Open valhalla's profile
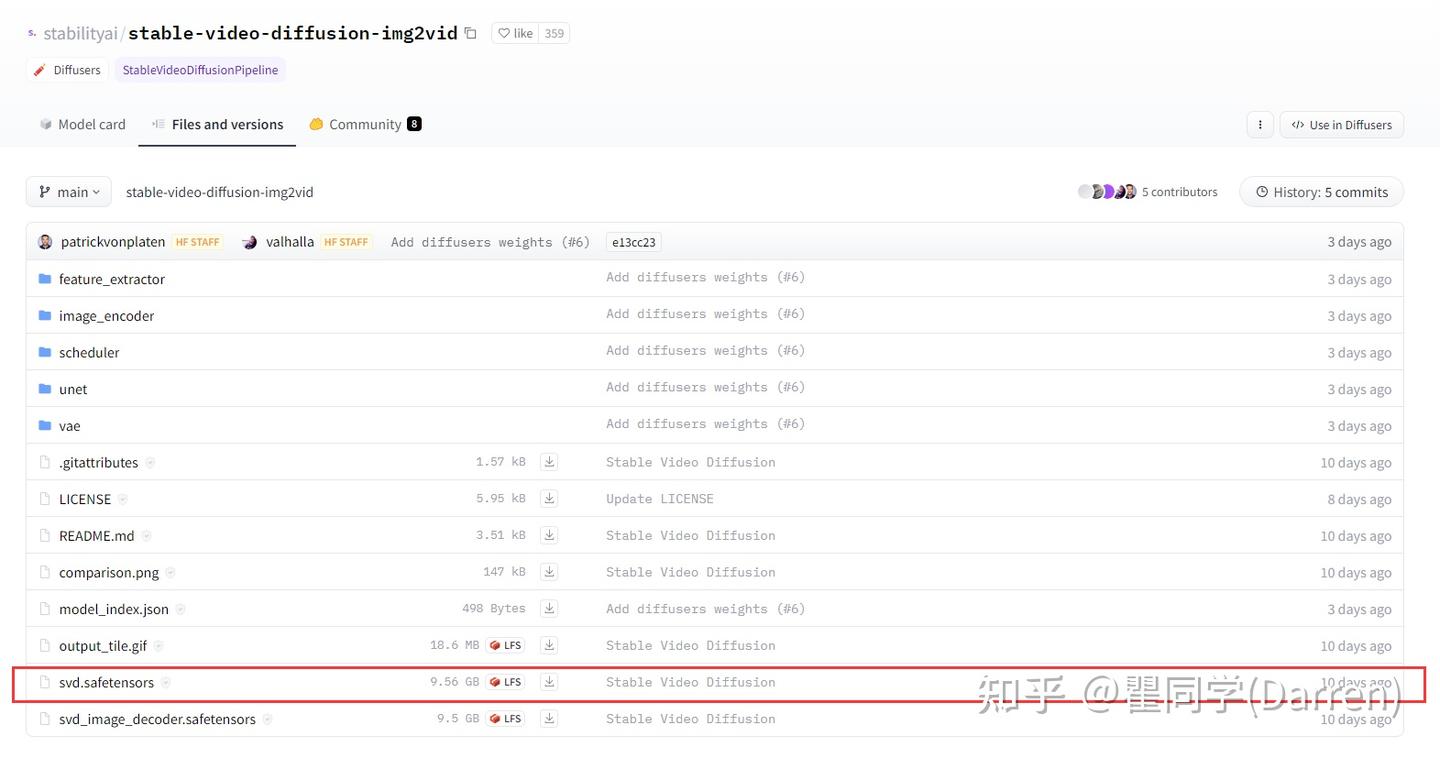Viewport: 1440px width, 758px height. [x=290, y=242]
